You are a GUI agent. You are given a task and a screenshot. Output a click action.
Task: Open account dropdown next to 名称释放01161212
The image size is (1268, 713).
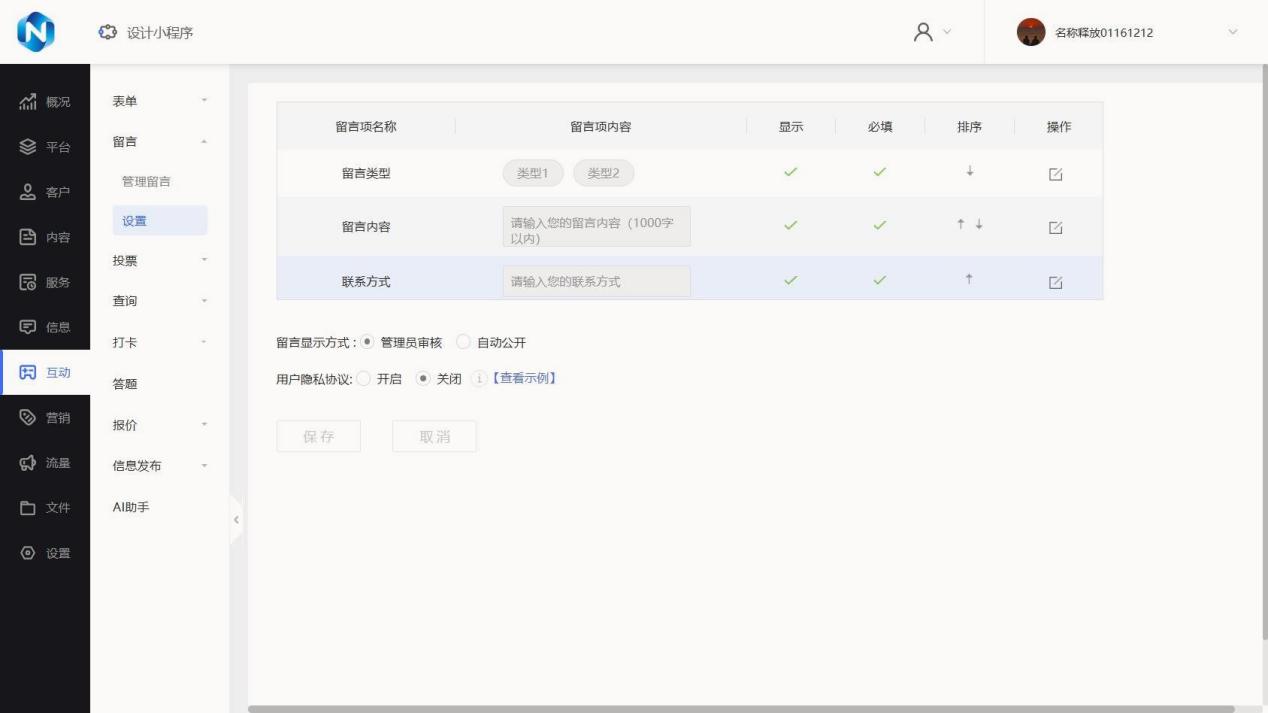(x=1231, y=32)
